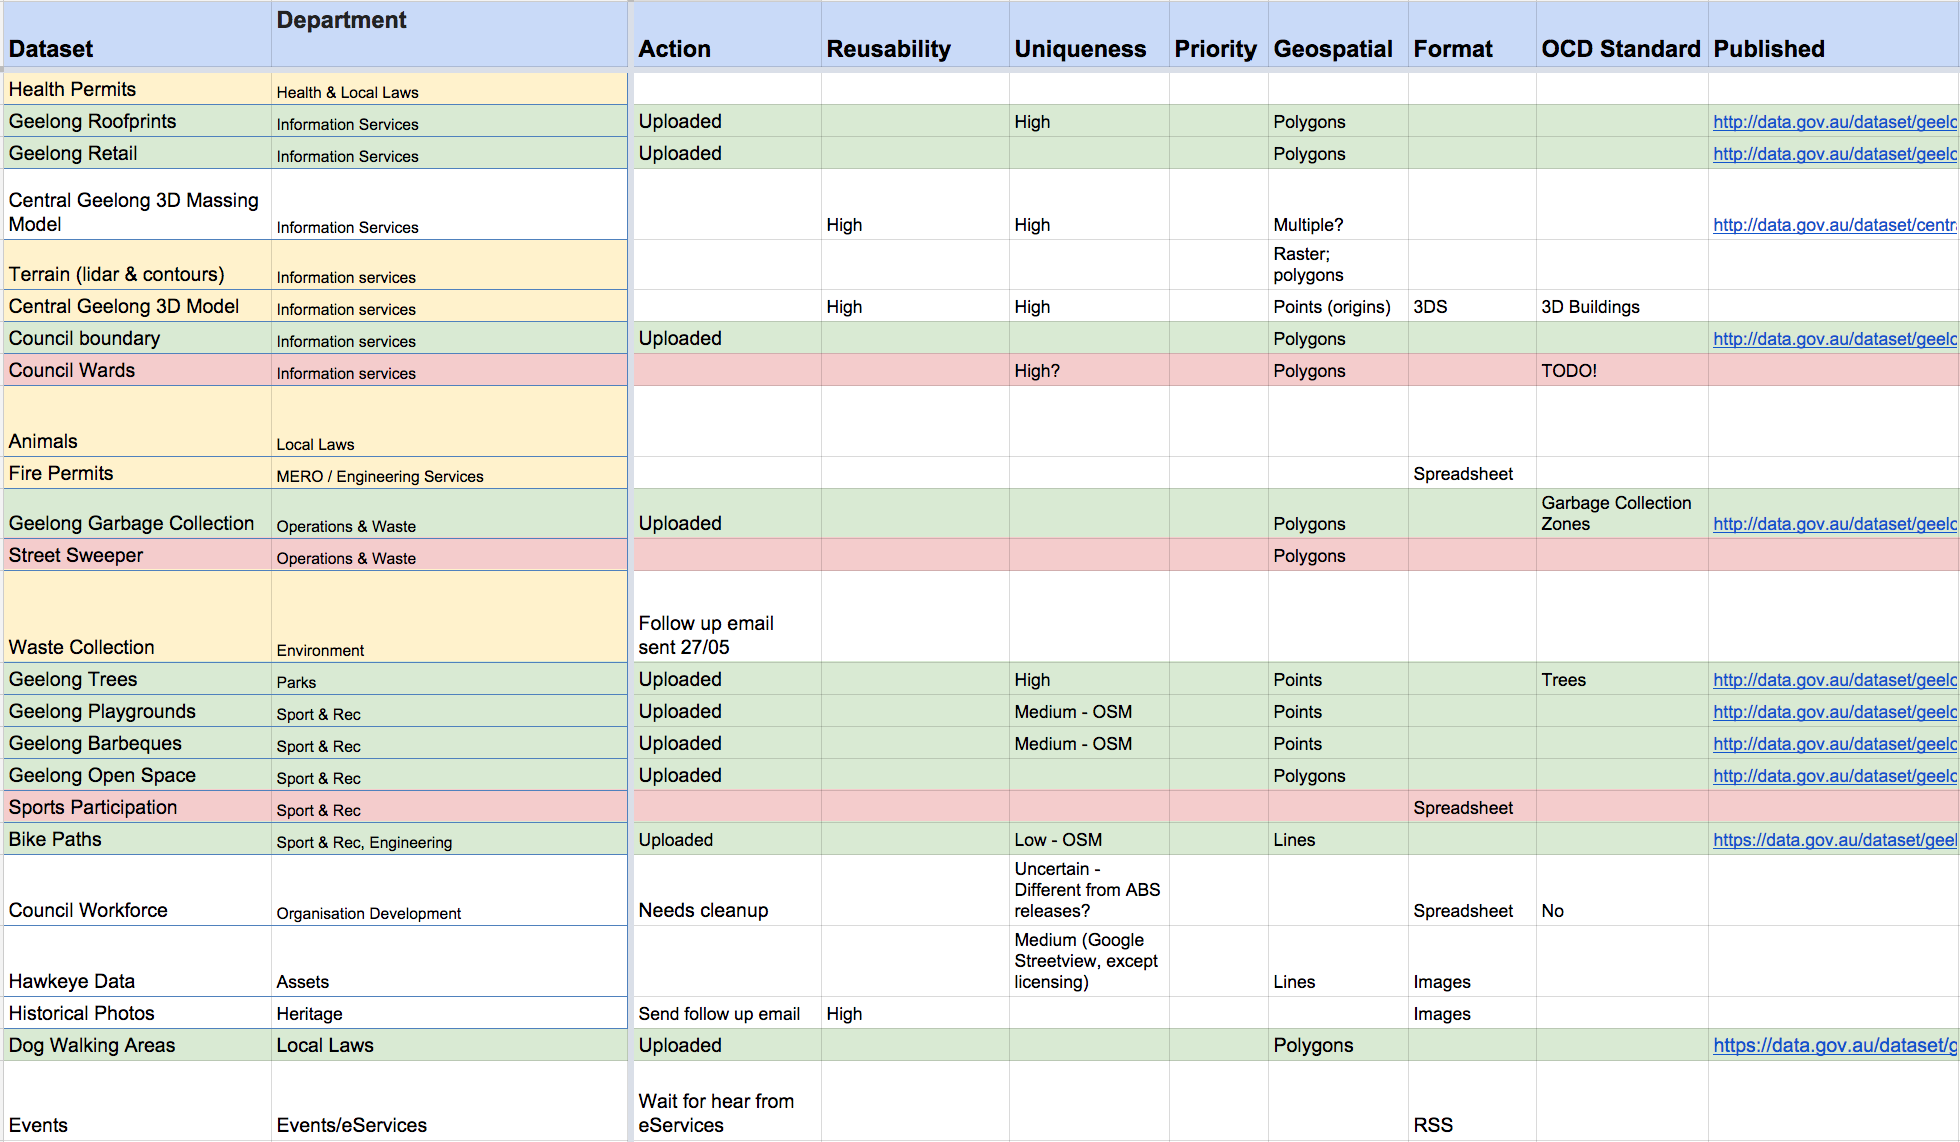
Task: Click the 'Follow up email sent 27/05' cell
Action: [706, 635]
